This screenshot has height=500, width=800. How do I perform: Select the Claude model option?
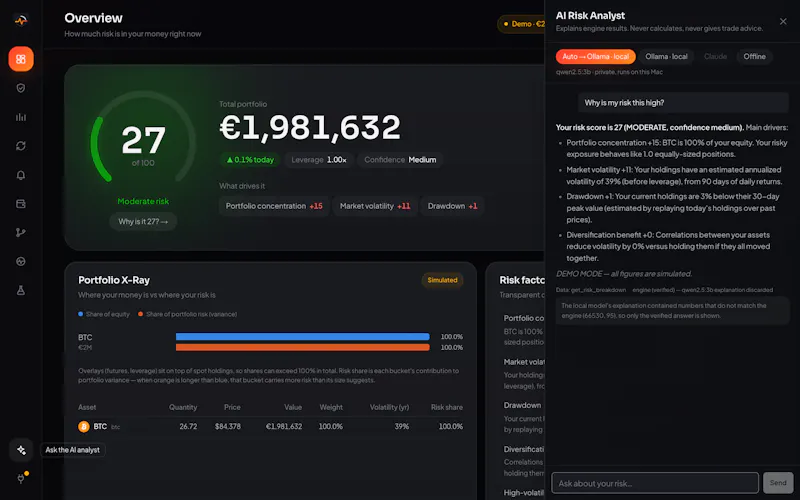coord(715,57)
